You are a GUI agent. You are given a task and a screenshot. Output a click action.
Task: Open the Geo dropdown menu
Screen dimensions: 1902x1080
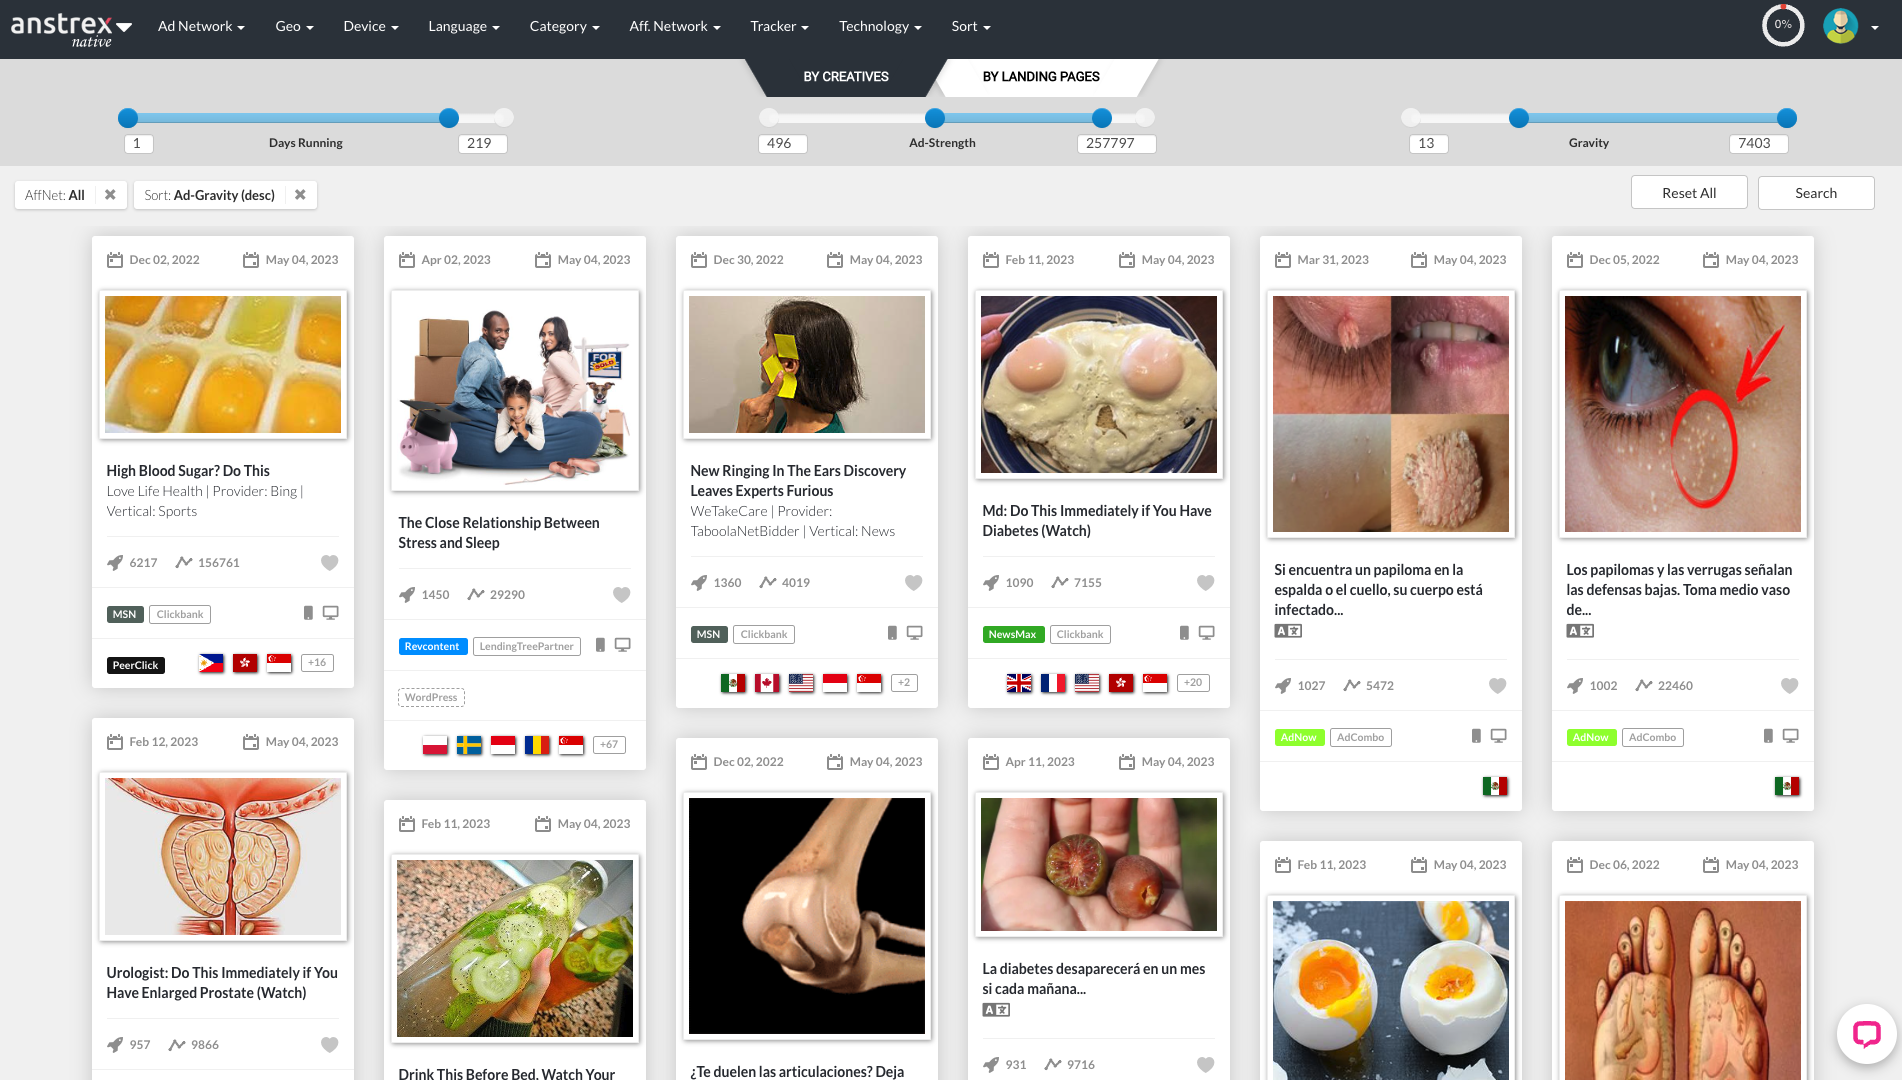[x=294, y=27]
